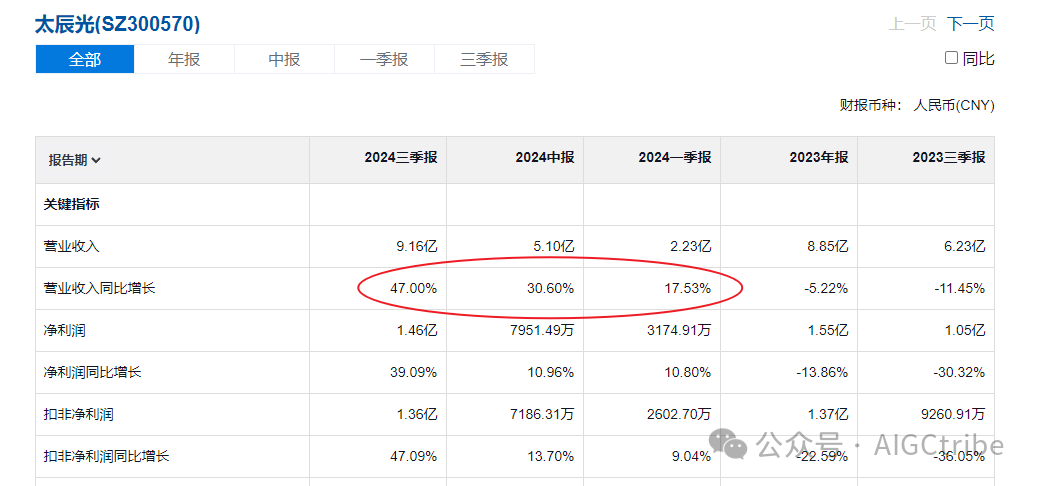This screenshot has height=486, width=1037.
Task: Click the 39.09% profit growth value
Action: [414, 372]
